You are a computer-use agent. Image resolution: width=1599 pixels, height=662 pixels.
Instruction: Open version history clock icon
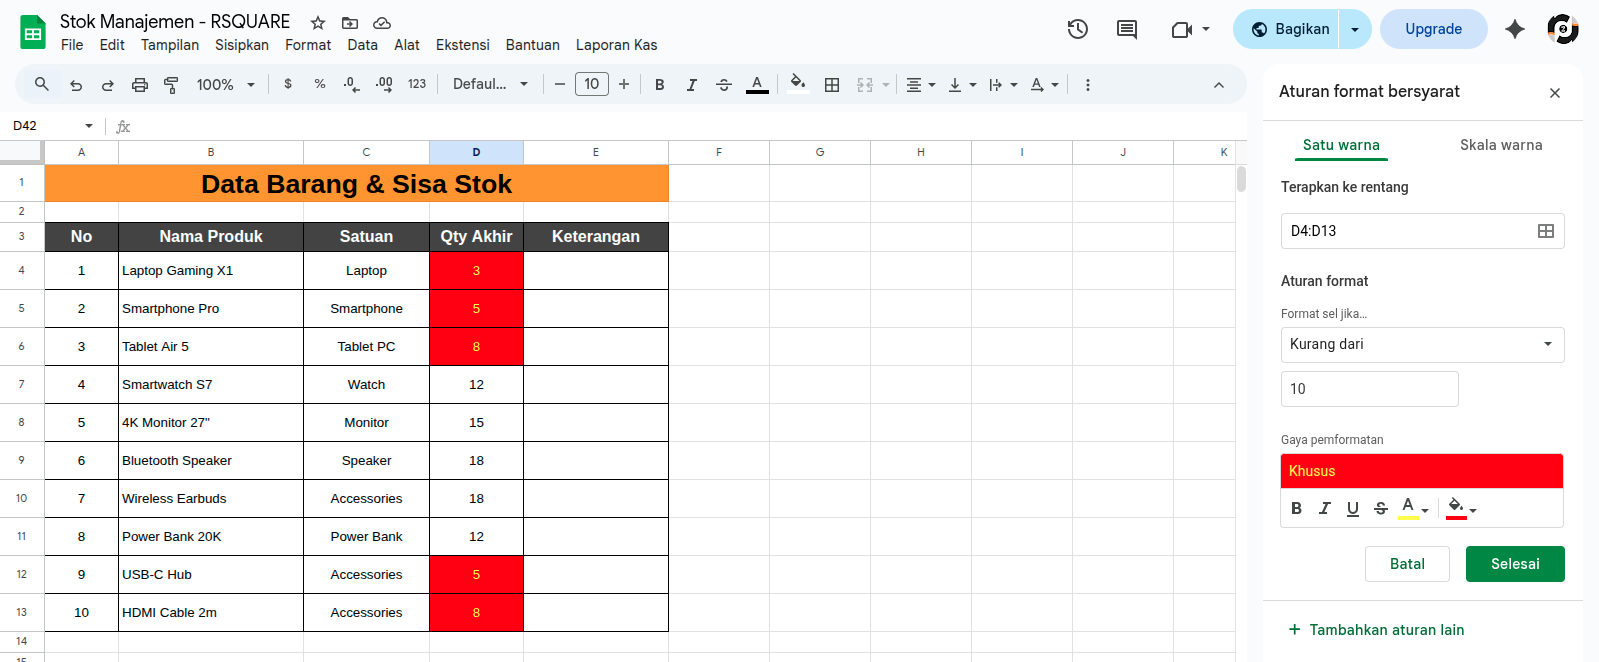1077,29
